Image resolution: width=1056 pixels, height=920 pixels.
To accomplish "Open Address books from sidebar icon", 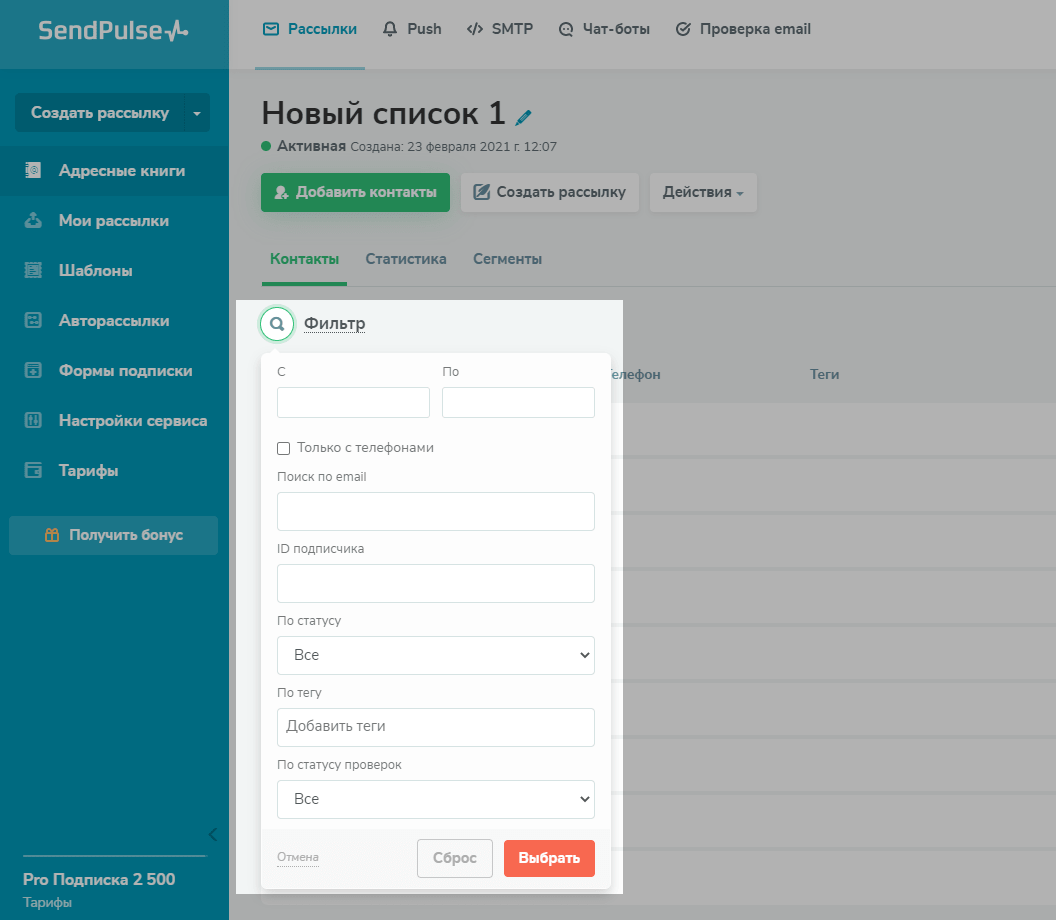I will pos(33,171).
